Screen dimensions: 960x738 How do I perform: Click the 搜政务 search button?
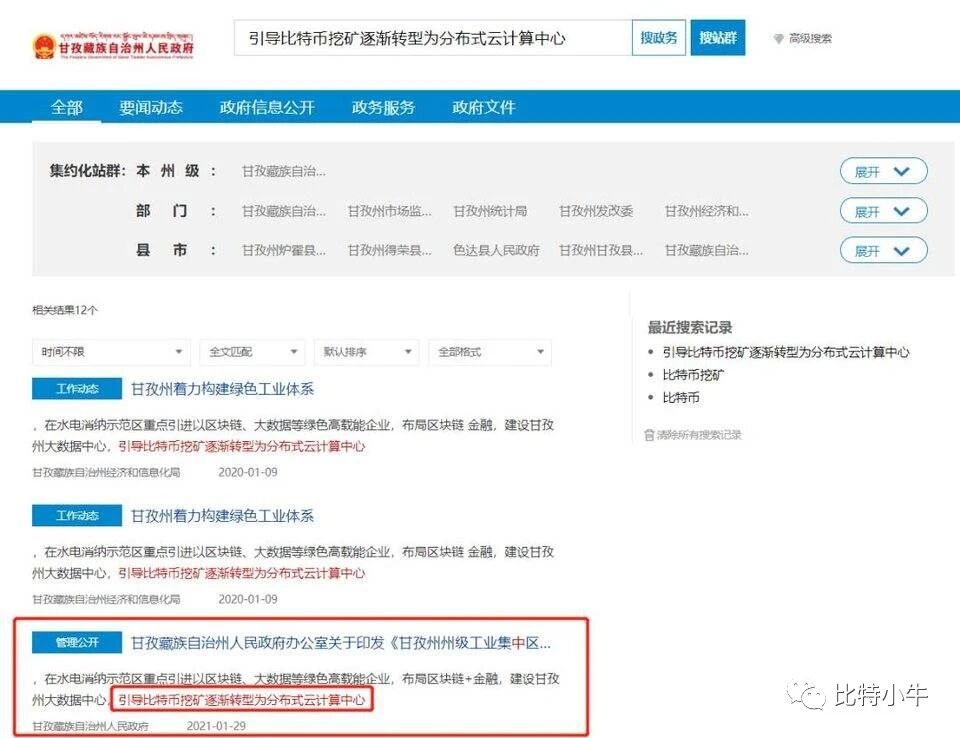click(x=659, y=38)
